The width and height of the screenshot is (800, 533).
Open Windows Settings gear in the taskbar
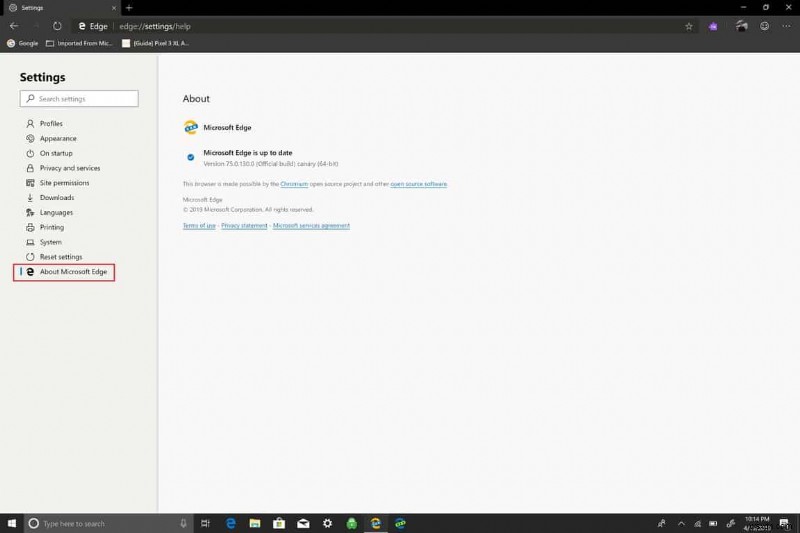pyautogui.click(x=328, y=523)
